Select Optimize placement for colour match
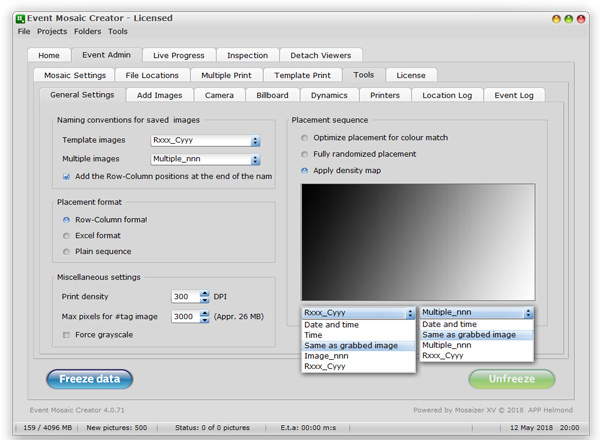 (305, 138)
